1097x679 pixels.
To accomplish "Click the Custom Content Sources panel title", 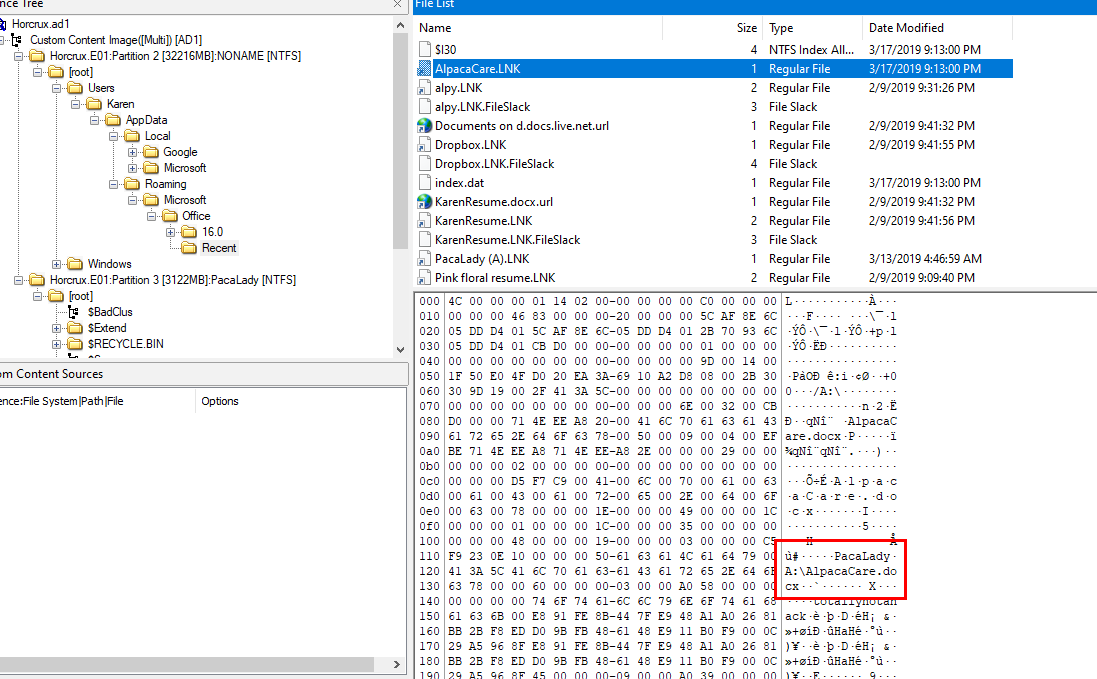I will tap(52, 374).
